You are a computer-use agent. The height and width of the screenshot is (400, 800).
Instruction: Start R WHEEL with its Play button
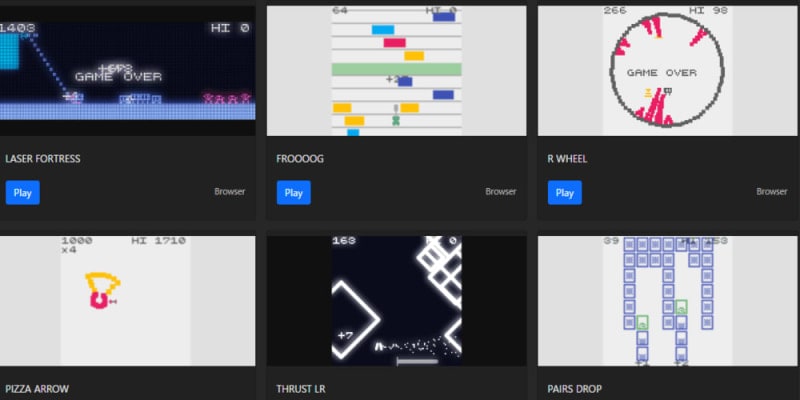(564, 192)
